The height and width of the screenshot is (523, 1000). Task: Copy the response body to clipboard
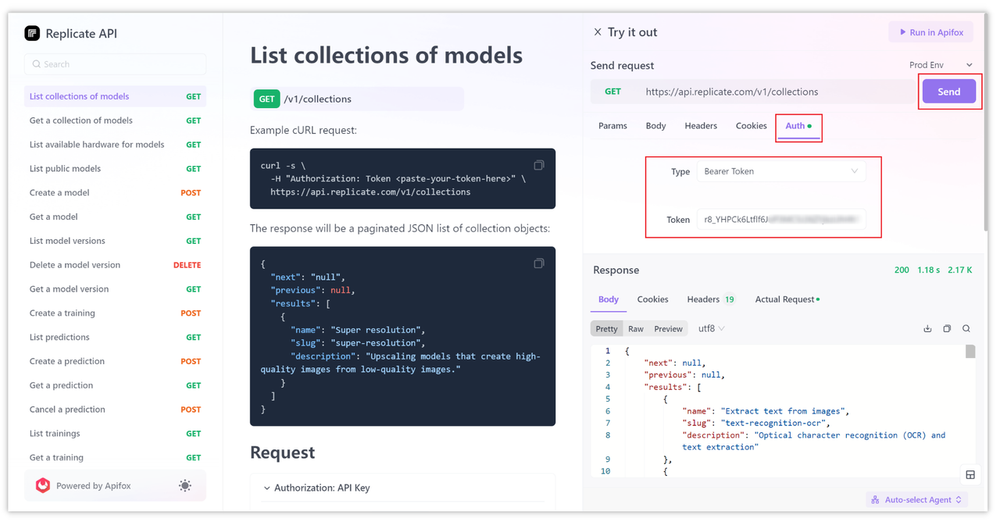[x=947, y=328]
